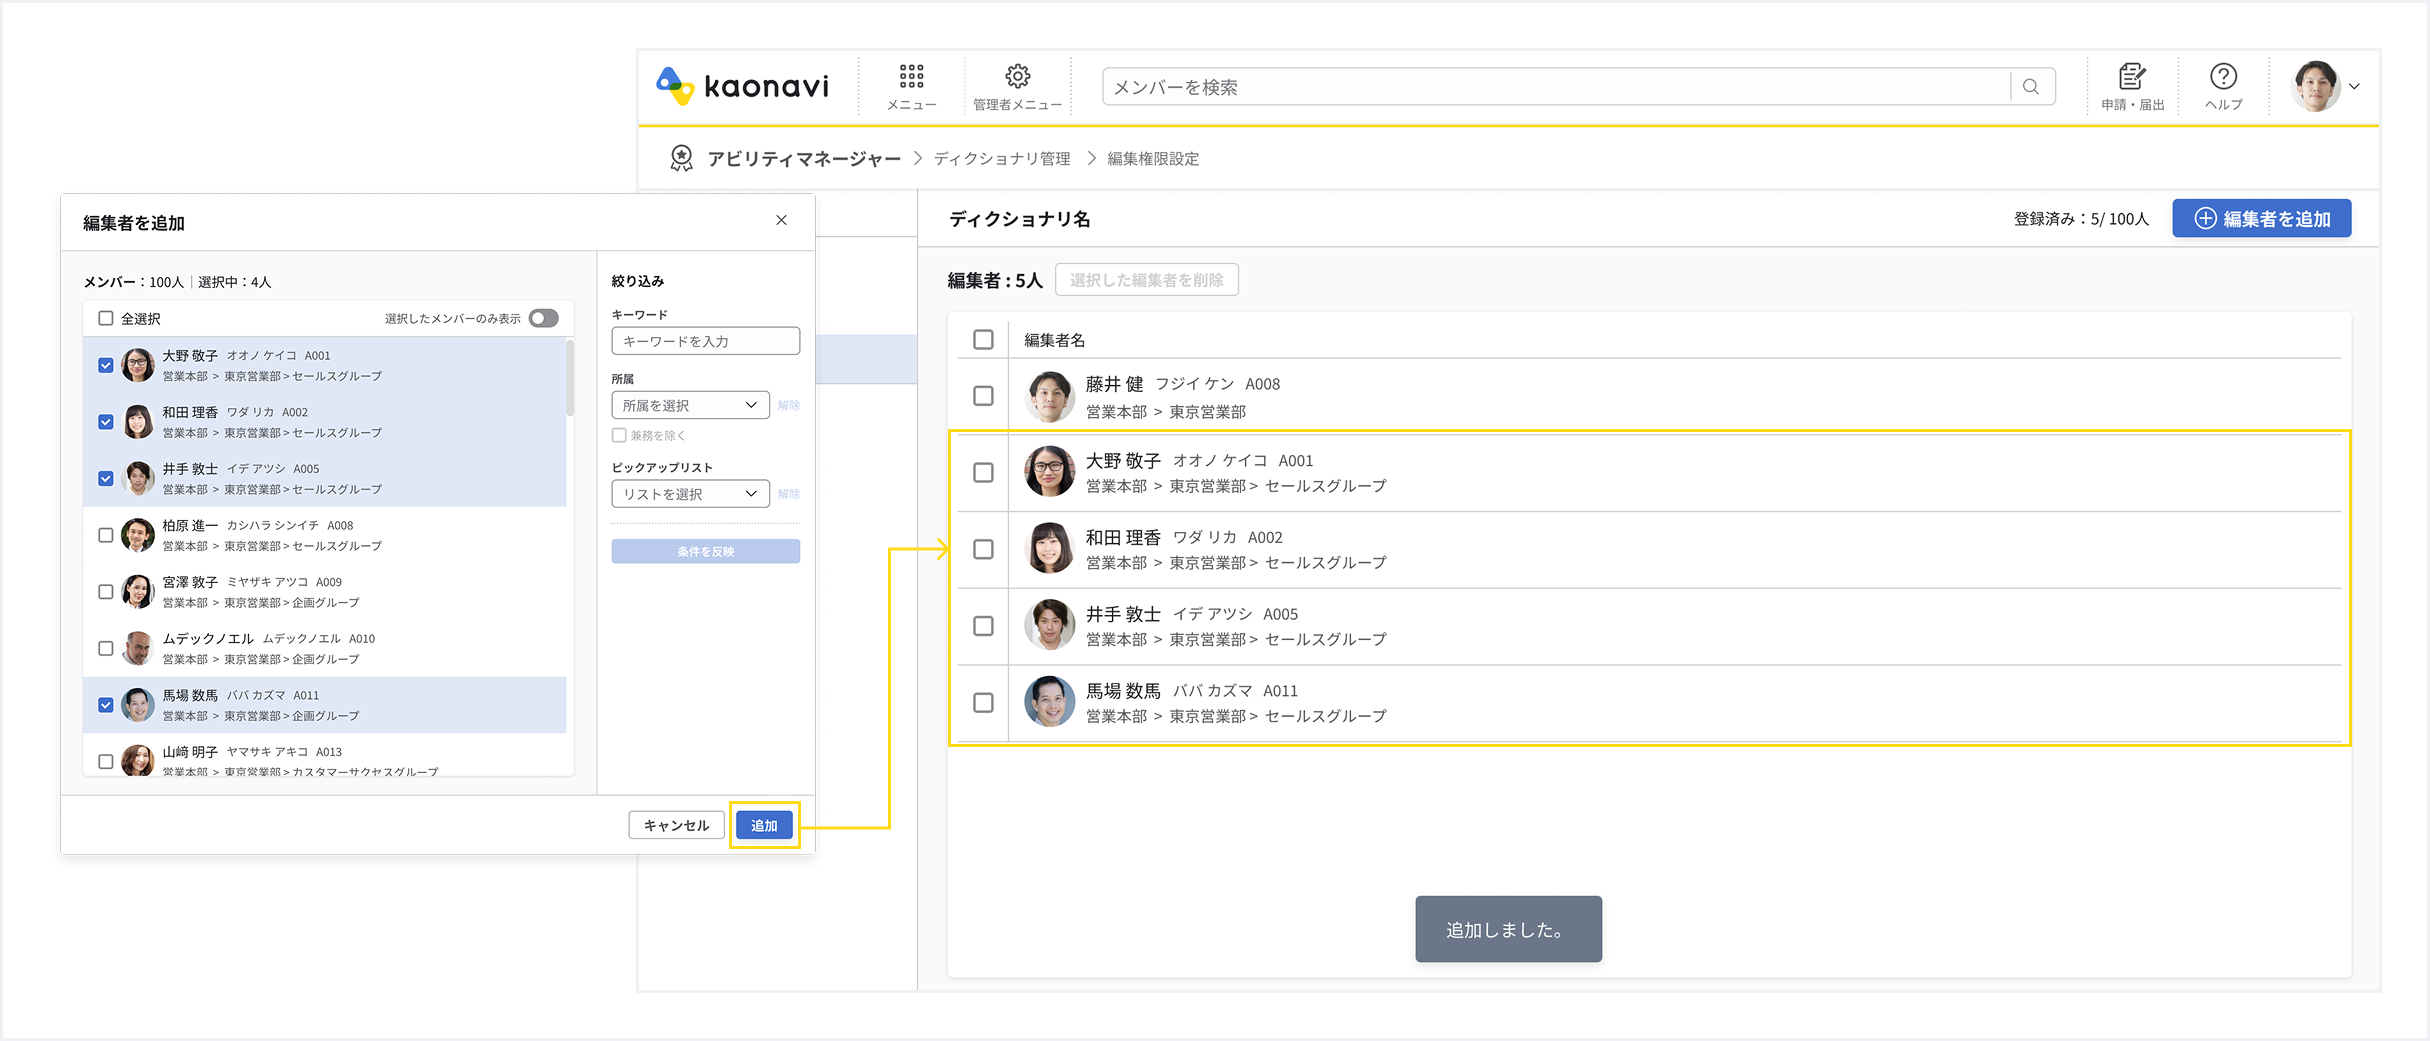Screen dimensions: 2430x1041
Task: Open the 所属を選択 dropdown
Action: click(x=690, y=405)
